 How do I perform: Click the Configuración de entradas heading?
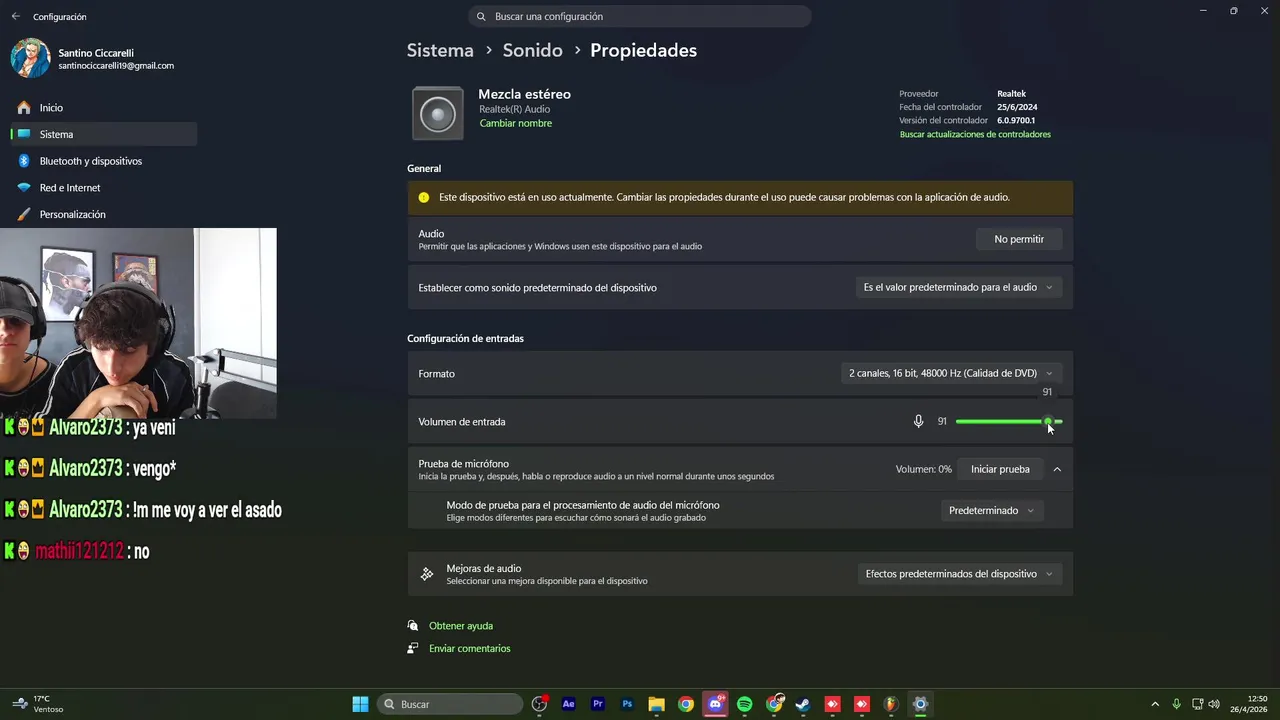[x=465, y=338]
